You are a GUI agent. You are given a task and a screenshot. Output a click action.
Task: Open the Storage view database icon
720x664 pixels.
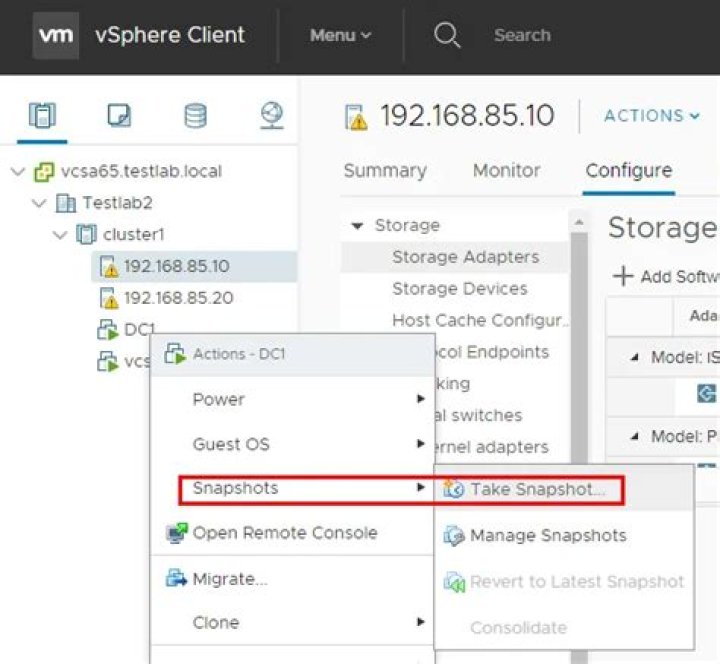tap(195, 115)
